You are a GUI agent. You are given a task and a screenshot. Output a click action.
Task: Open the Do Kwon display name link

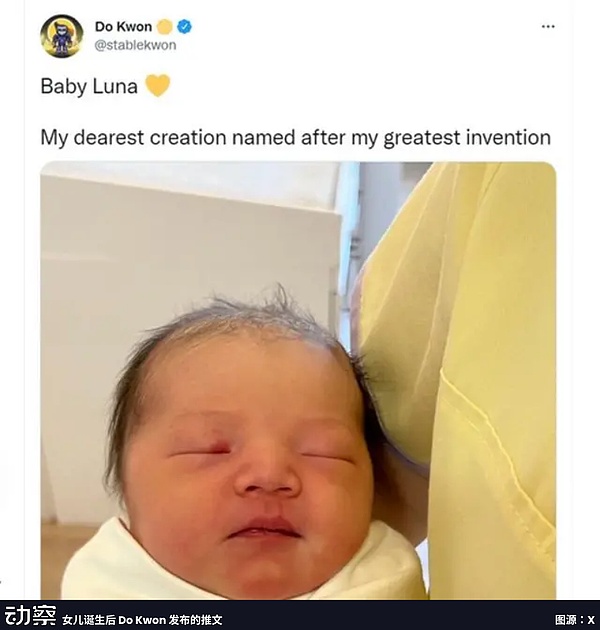point(123,27)
